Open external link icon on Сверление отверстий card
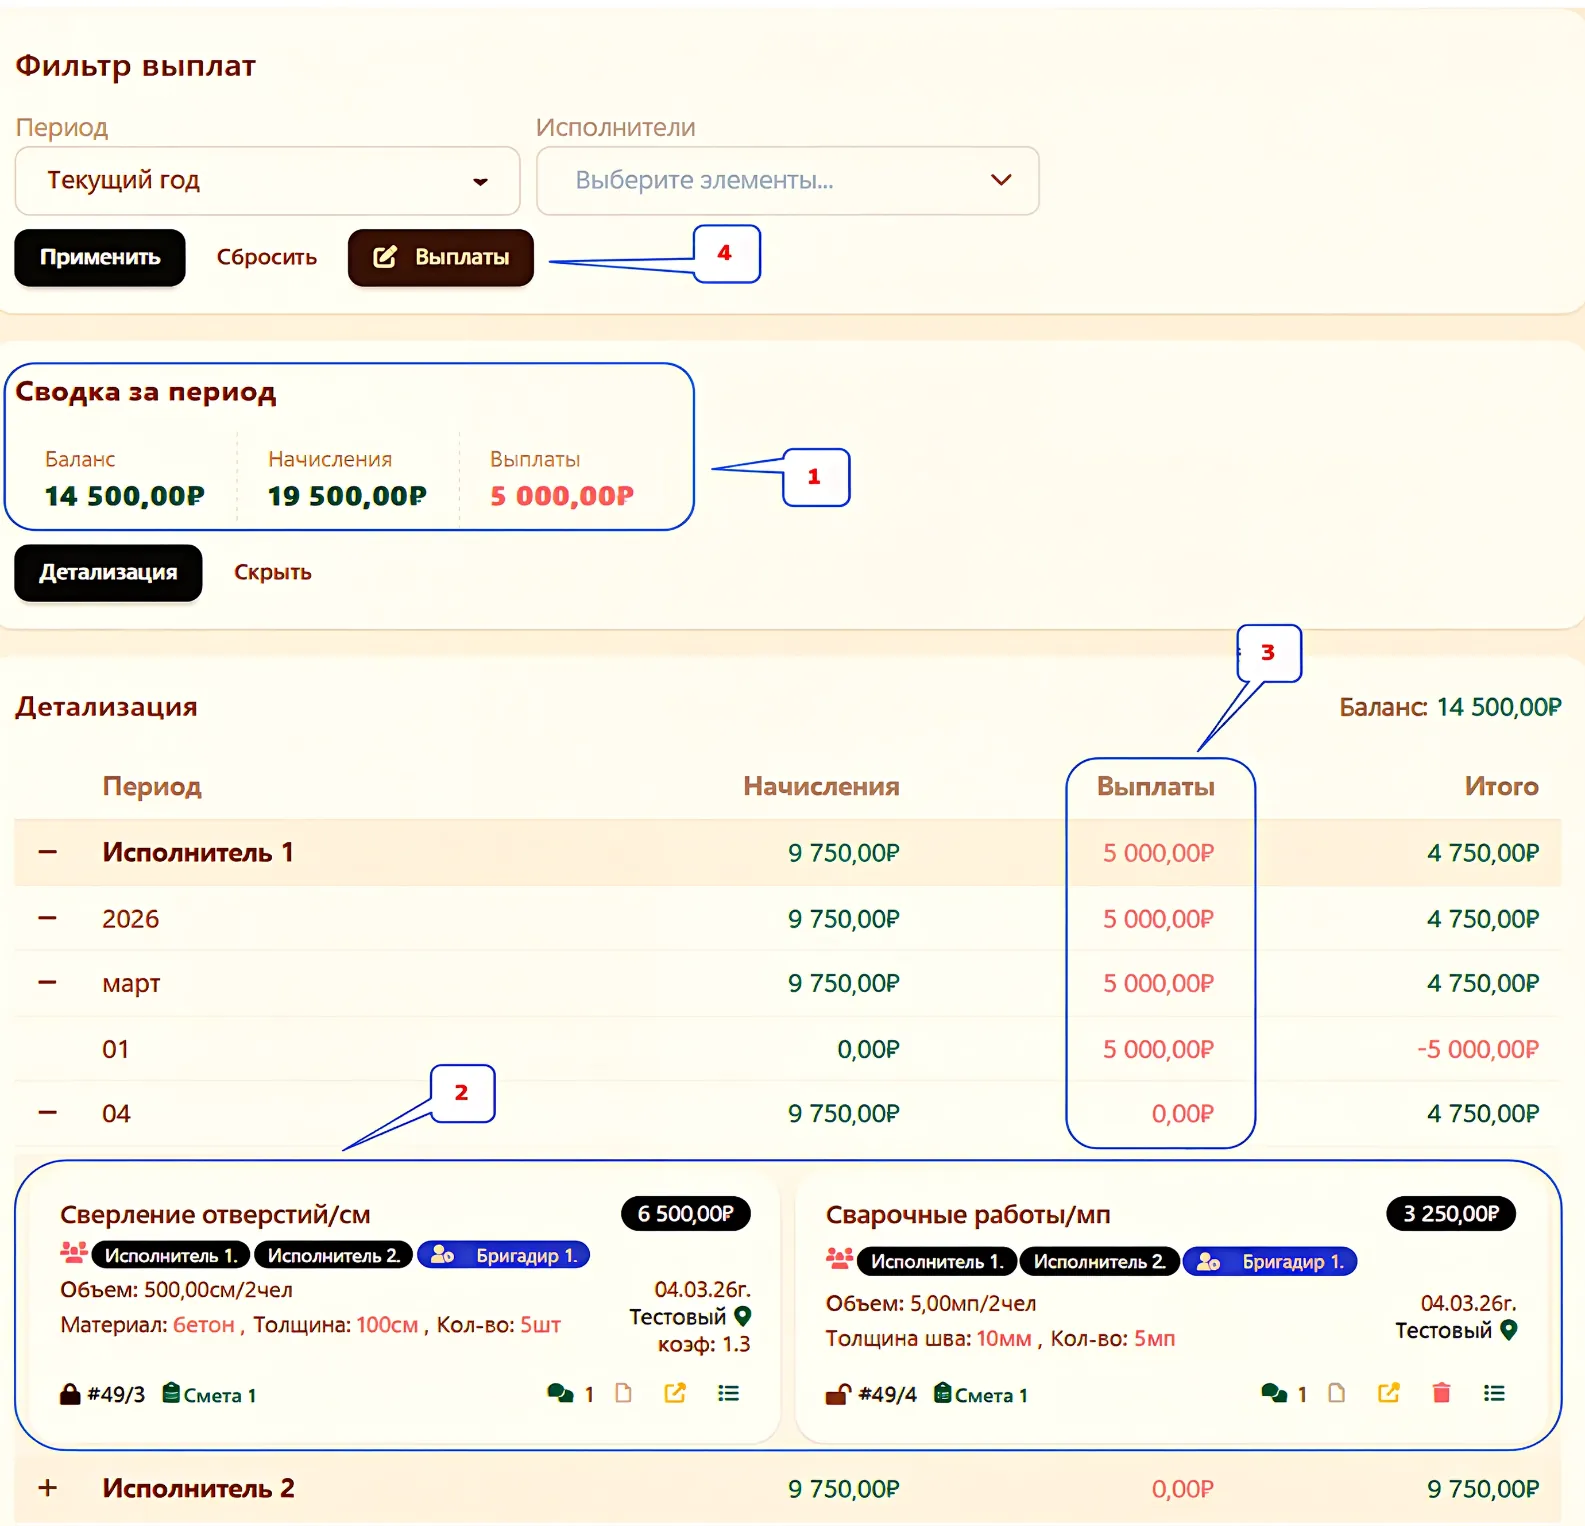The width and height of the screenshot is (1585, 1526). [675, 1393]
